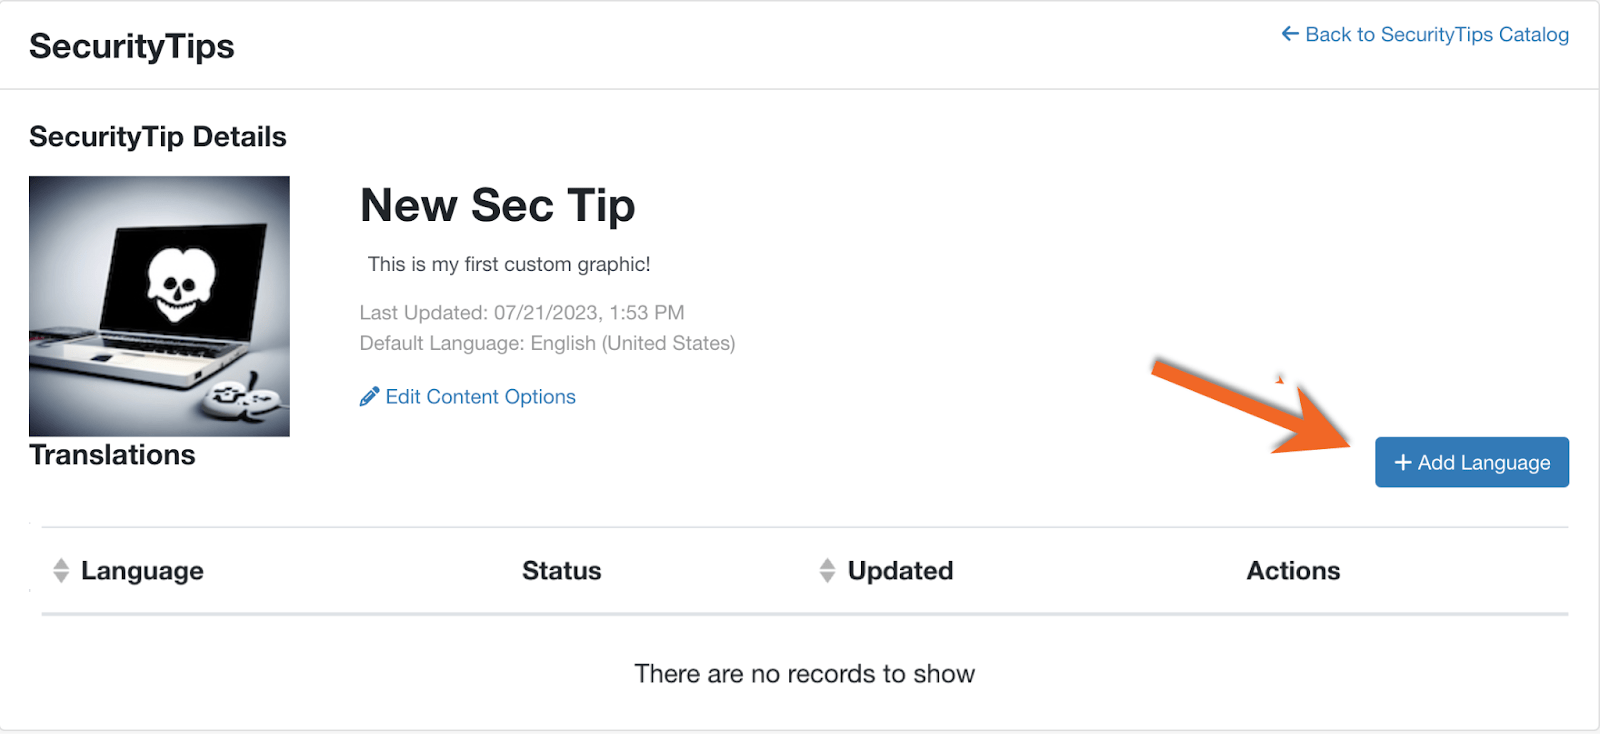Click the pencil icon next to Edit Content Options
The image size is (1600, 735).
click(369, 397)
